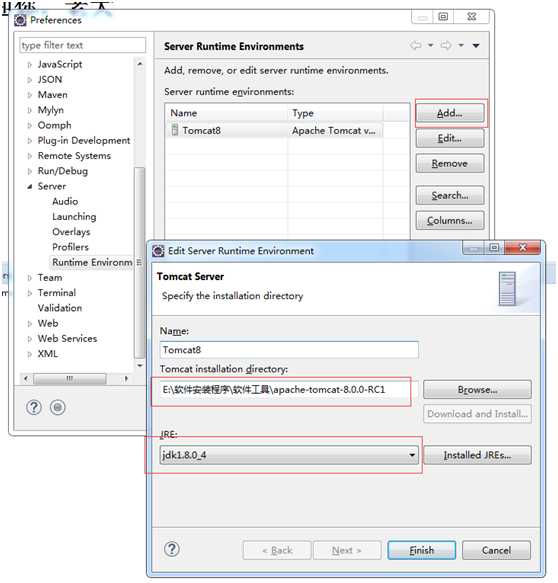Expand the JavaScript tree node
This screenshot has width=558, height=583.
point(30,65)
